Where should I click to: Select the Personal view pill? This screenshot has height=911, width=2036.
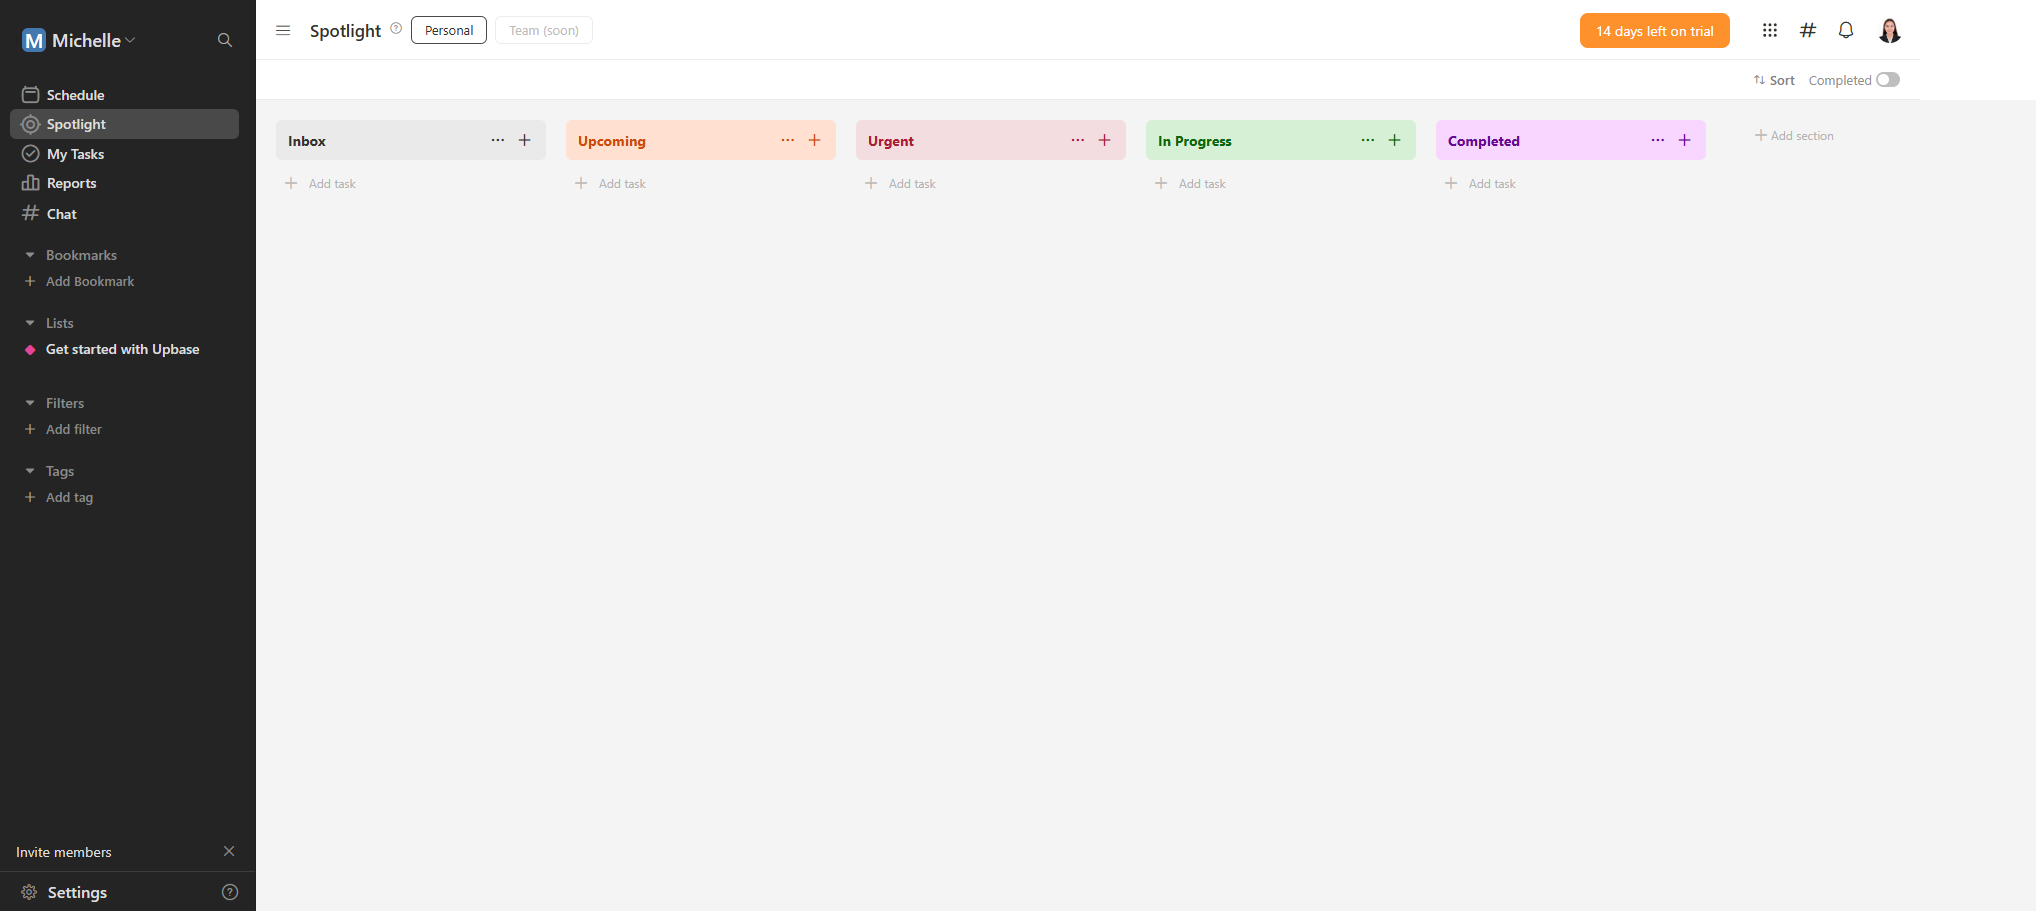click(x=448, y=30)
